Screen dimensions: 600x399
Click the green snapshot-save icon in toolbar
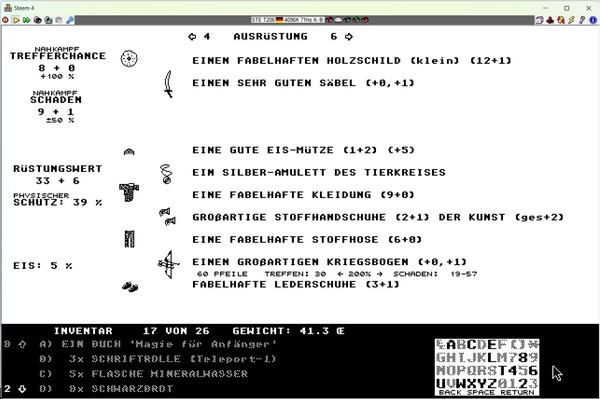pyautogui.click(x=48, y=20)
